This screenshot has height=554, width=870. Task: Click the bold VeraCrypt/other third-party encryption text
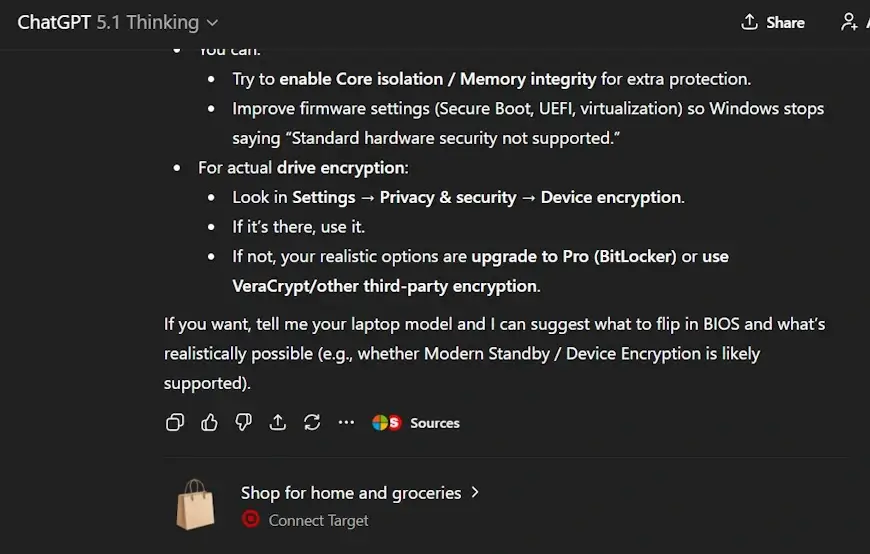385,286
